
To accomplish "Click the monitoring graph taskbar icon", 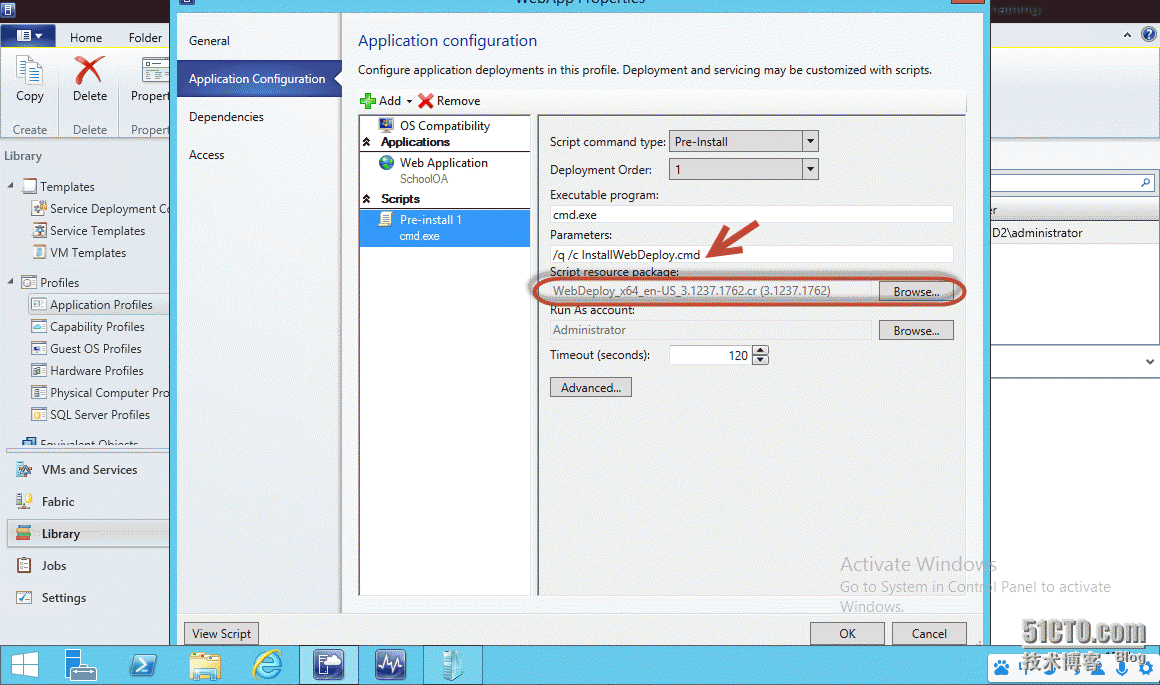I will click(390, 665).
